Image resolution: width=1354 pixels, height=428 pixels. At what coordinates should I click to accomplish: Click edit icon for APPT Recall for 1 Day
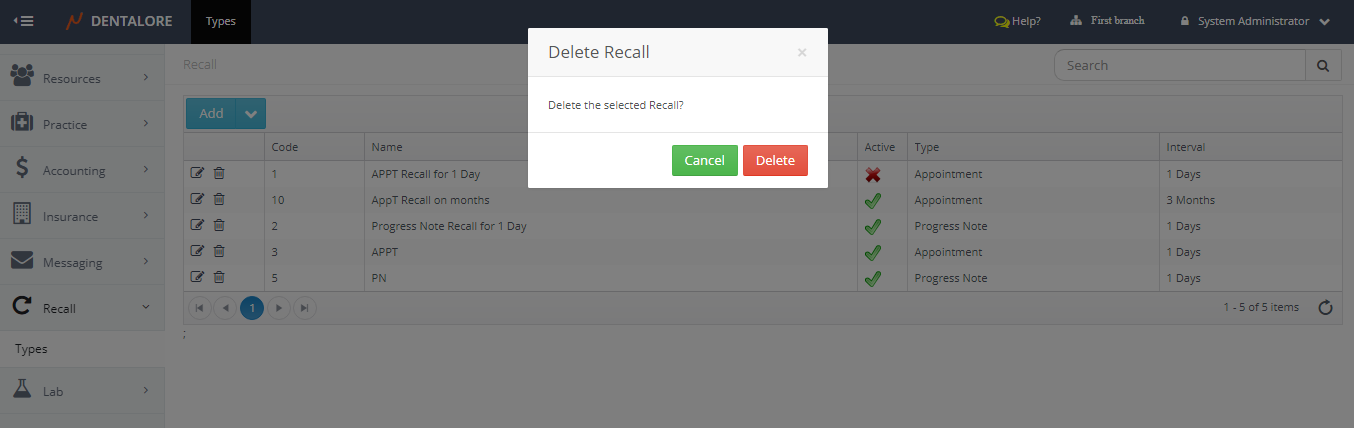197,174
